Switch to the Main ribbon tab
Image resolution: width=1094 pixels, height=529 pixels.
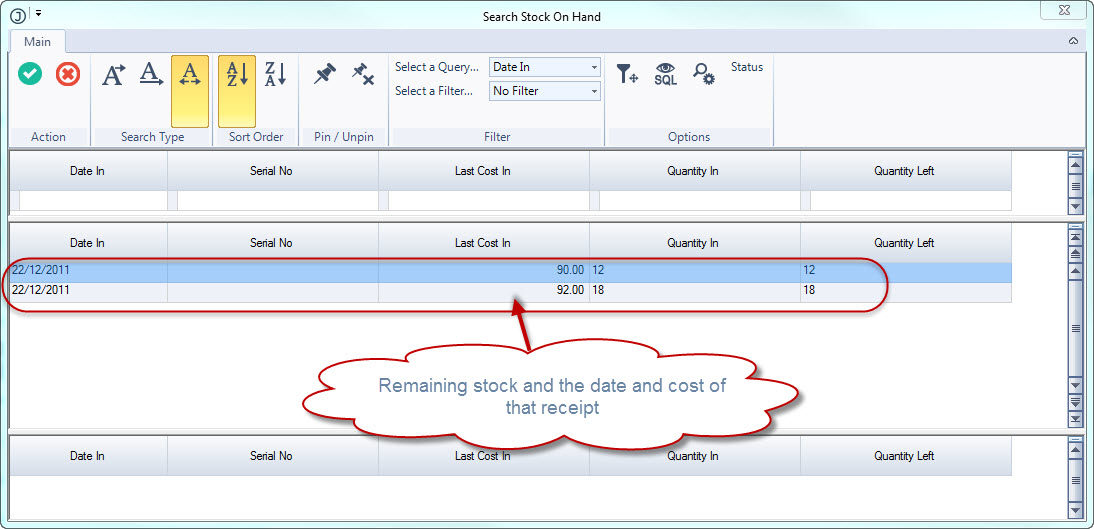(38, 41)
